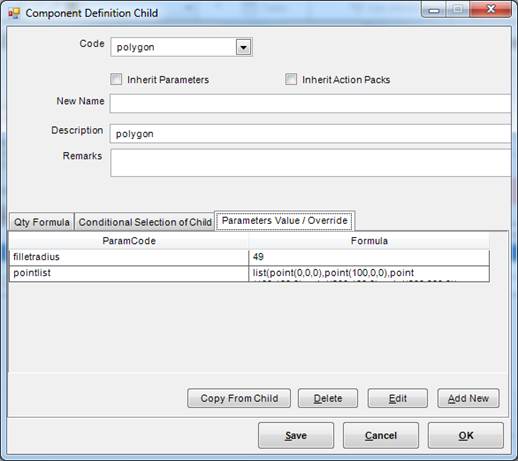
Task: Click the Copy From Child button
Action: pos(239,398)
